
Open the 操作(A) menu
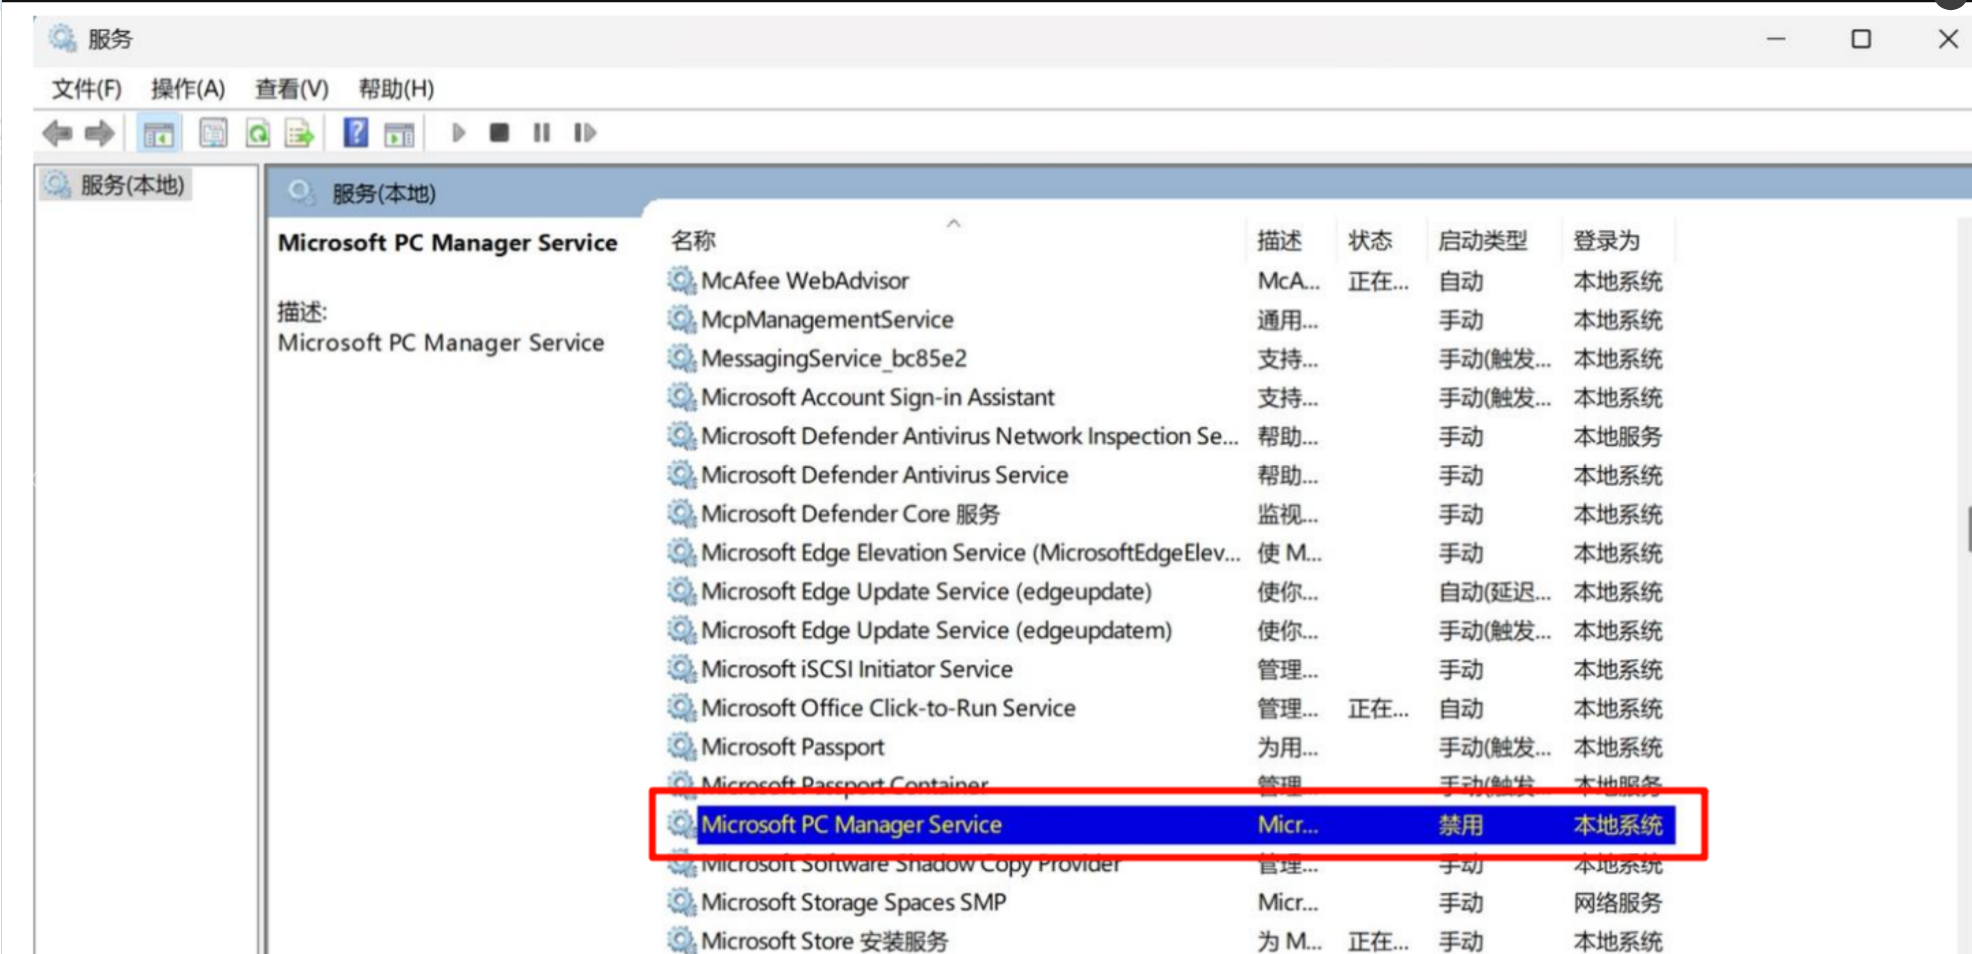click(x=187, y=89)
